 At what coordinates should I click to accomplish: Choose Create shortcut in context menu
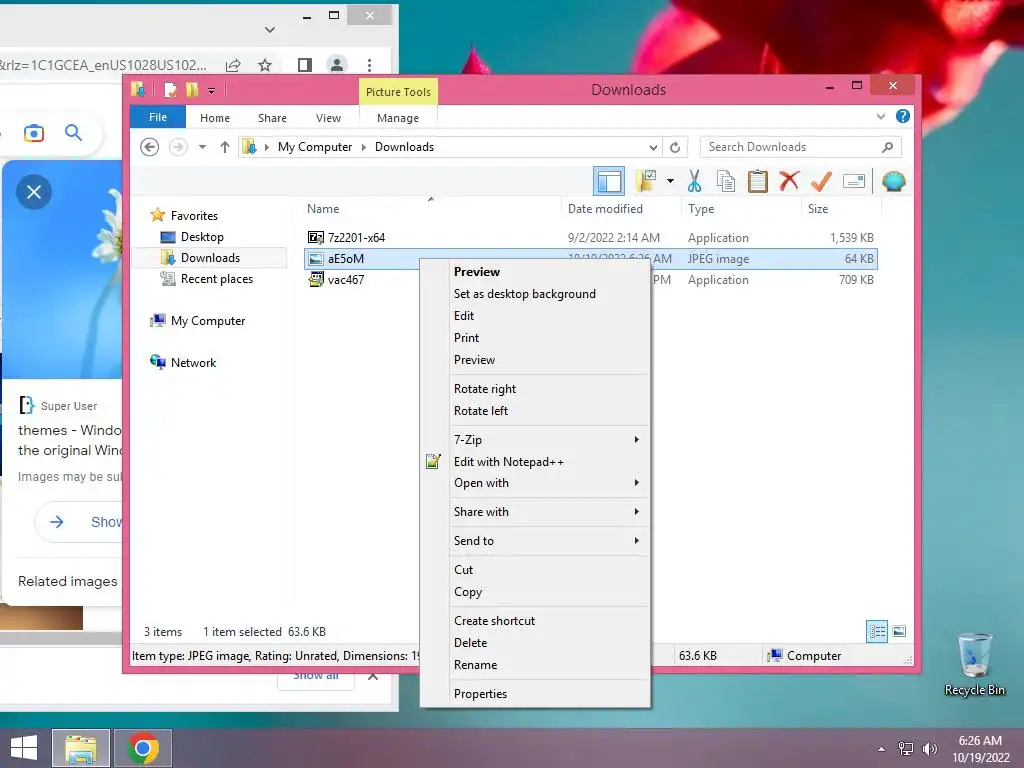535,621
